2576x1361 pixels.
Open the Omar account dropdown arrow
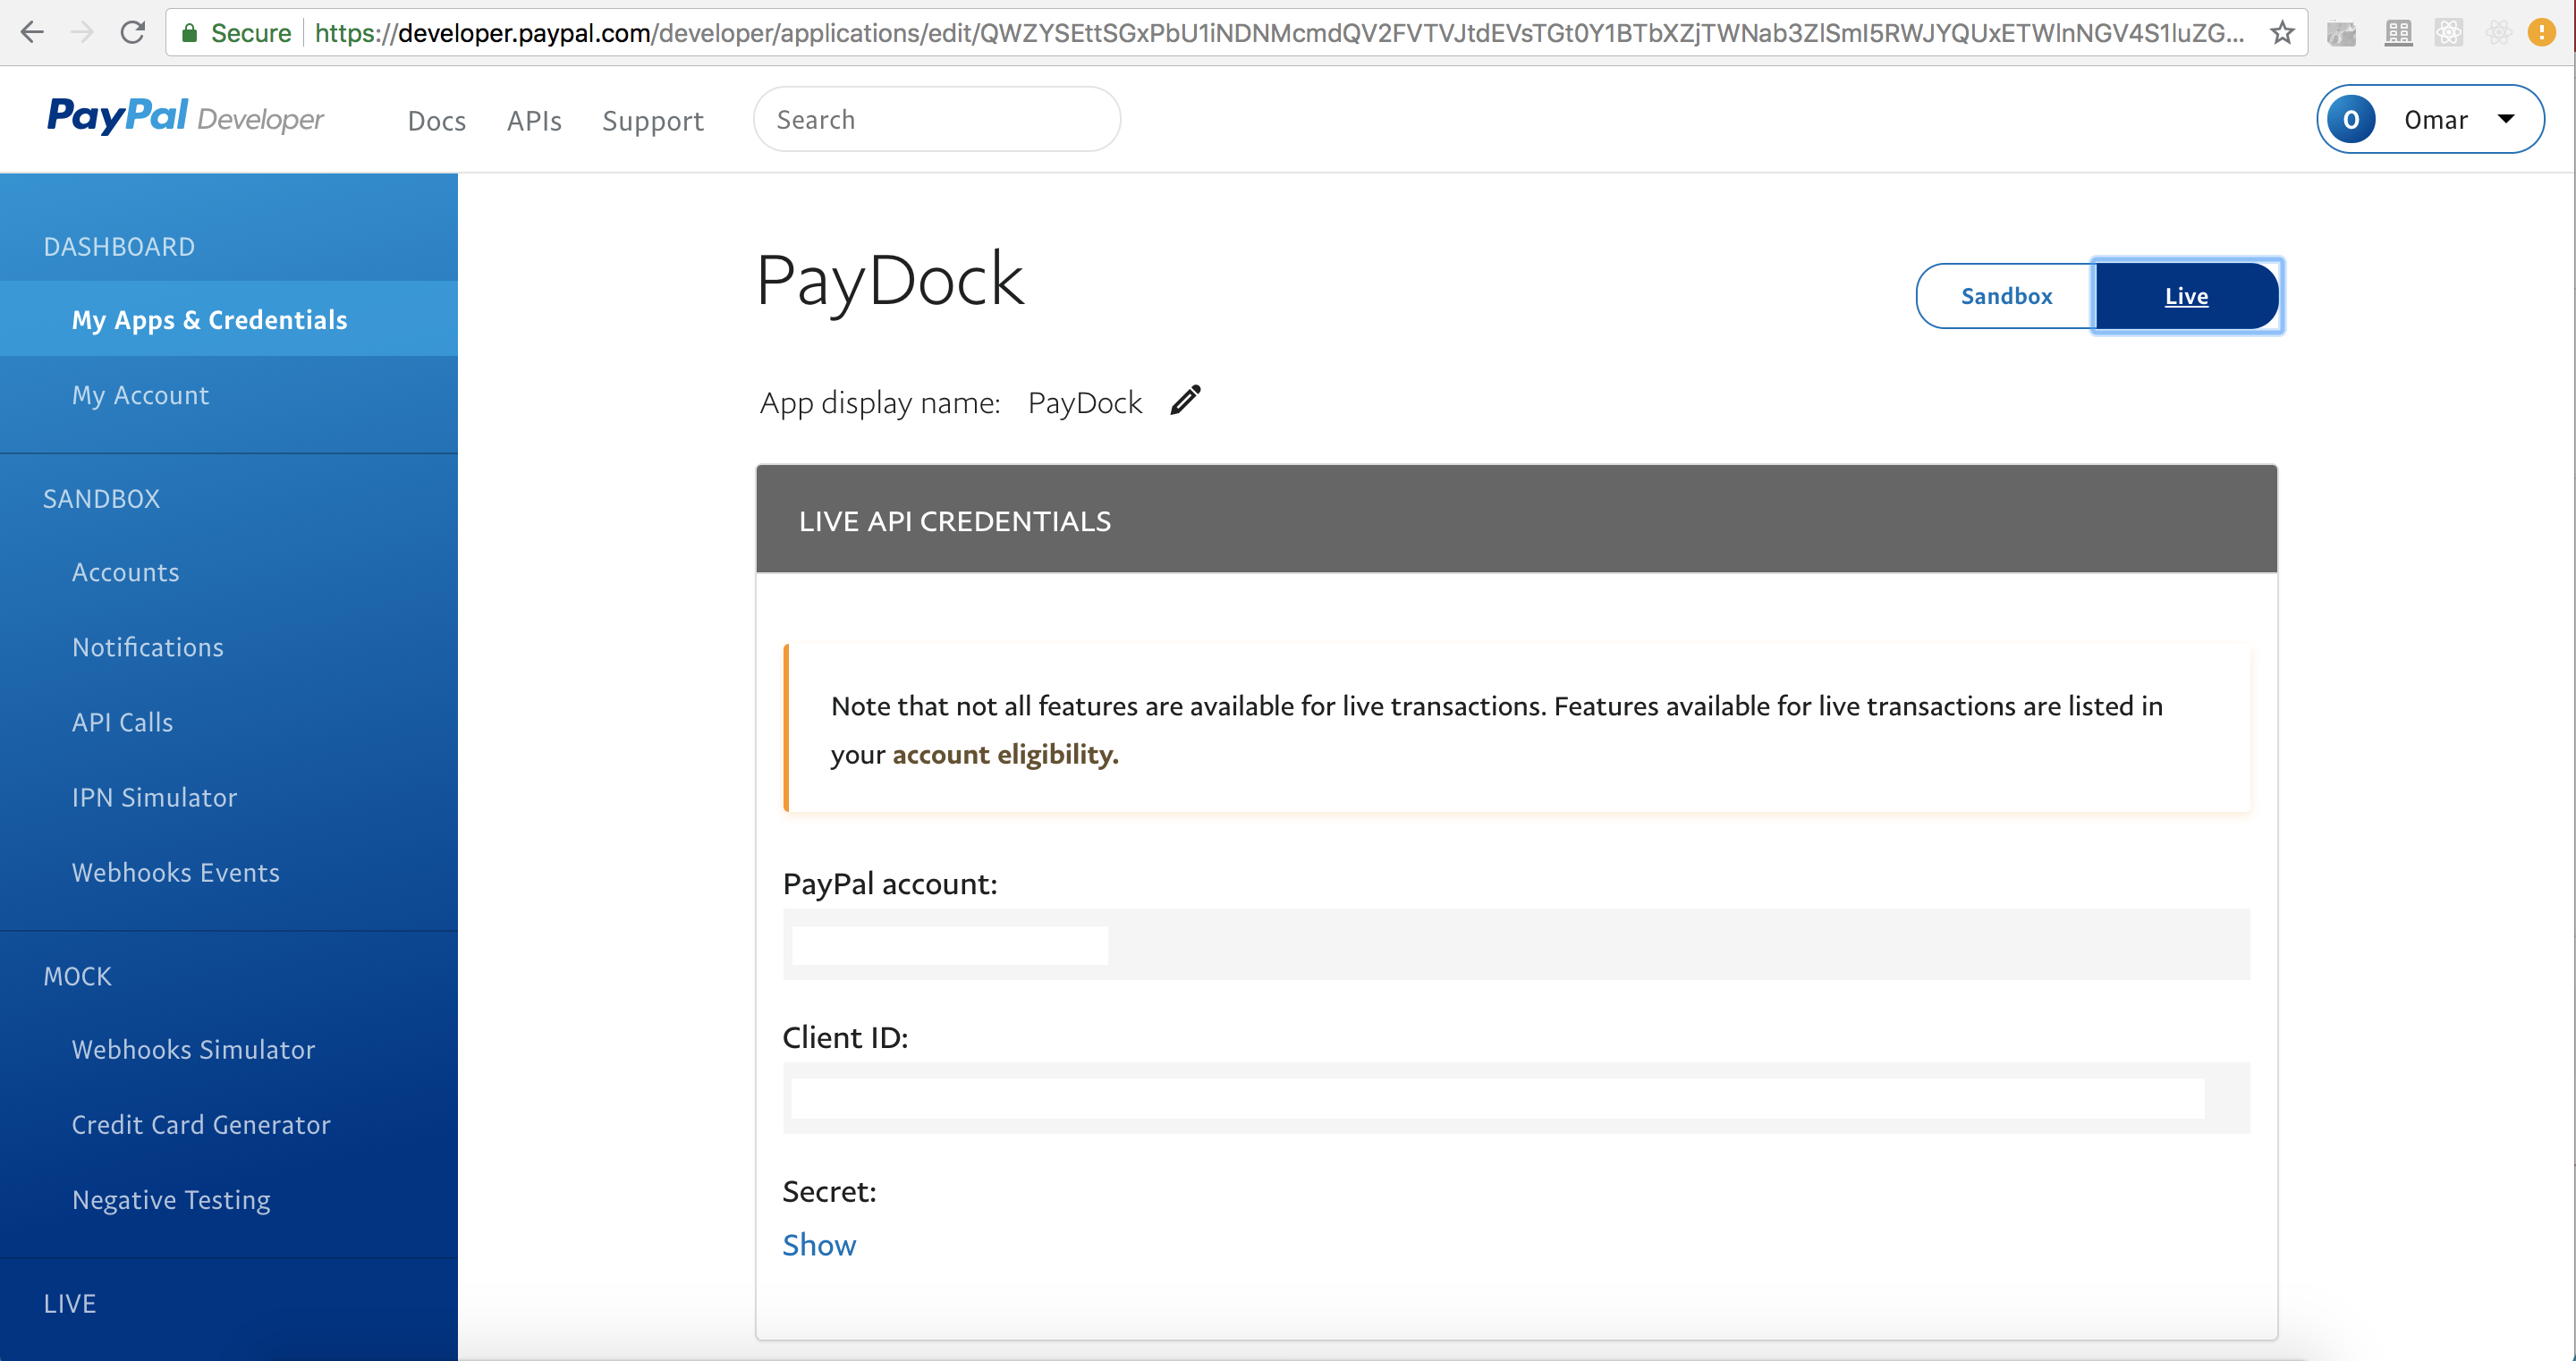coord(2506,119)
